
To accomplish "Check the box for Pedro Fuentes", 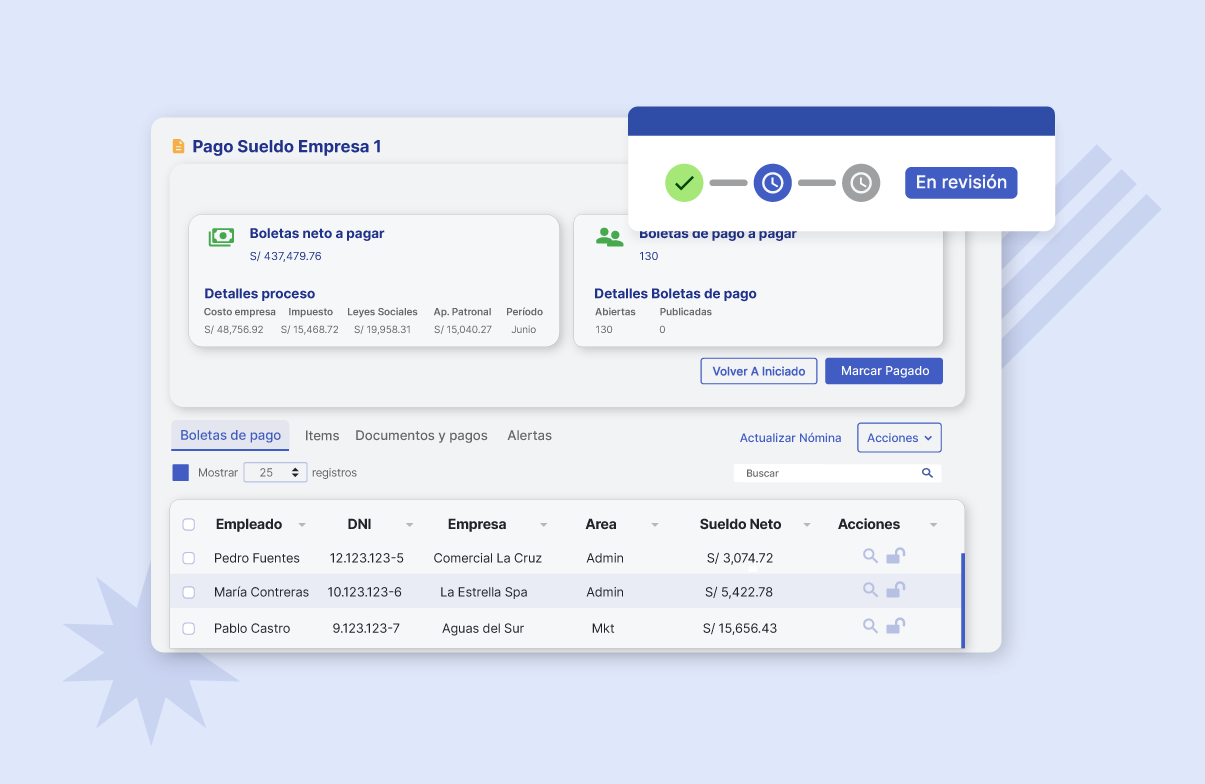I will (189, 558).
